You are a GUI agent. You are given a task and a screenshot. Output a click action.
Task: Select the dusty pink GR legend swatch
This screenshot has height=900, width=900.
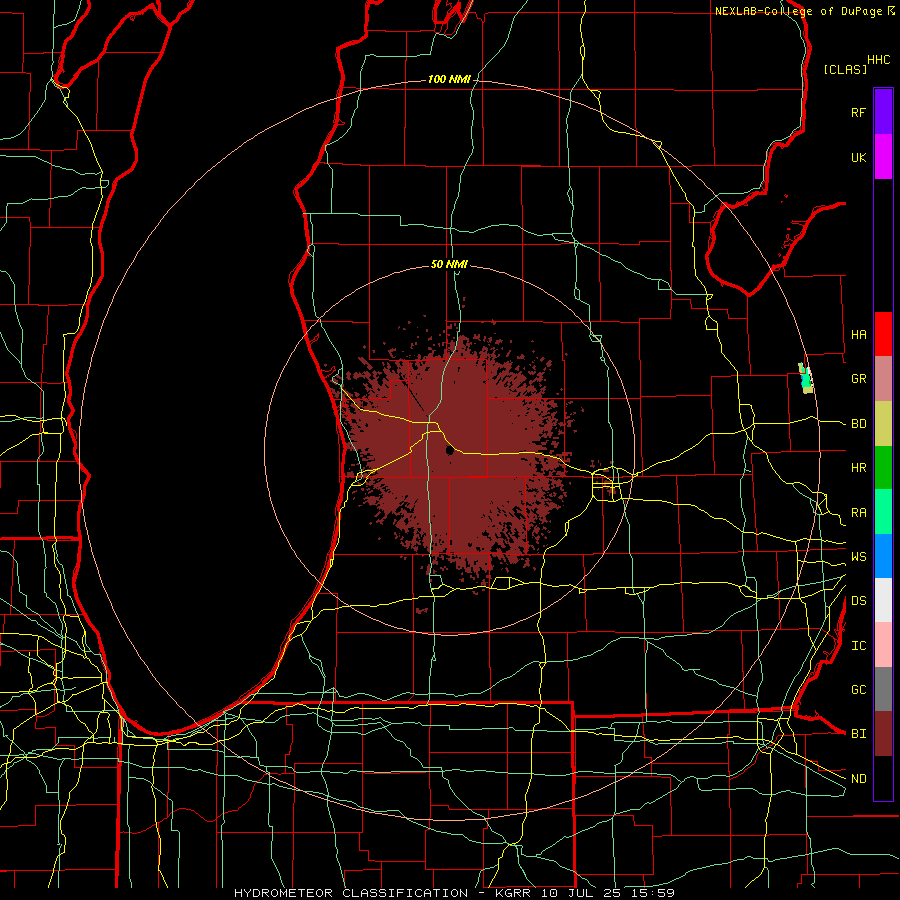pos(883,378)
